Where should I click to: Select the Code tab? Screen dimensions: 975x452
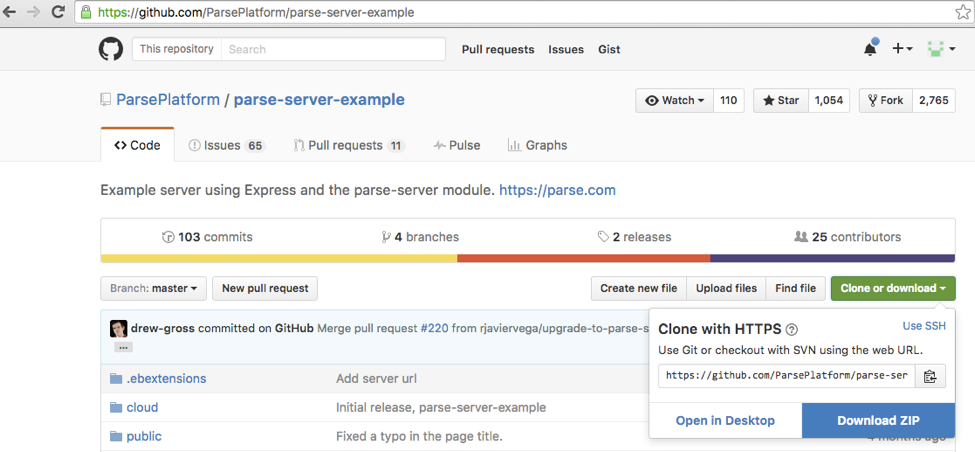click(x=137, y=145)
